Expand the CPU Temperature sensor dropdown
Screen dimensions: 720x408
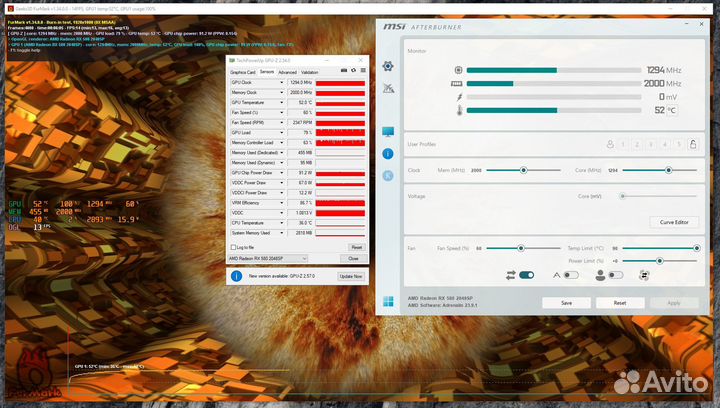coord(281,223)
